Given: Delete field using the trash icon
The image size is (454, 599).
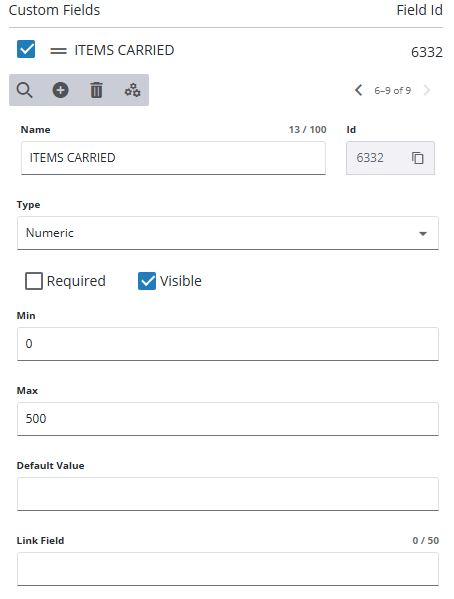Looking at the screenshot, I should [x=96, y=91].
